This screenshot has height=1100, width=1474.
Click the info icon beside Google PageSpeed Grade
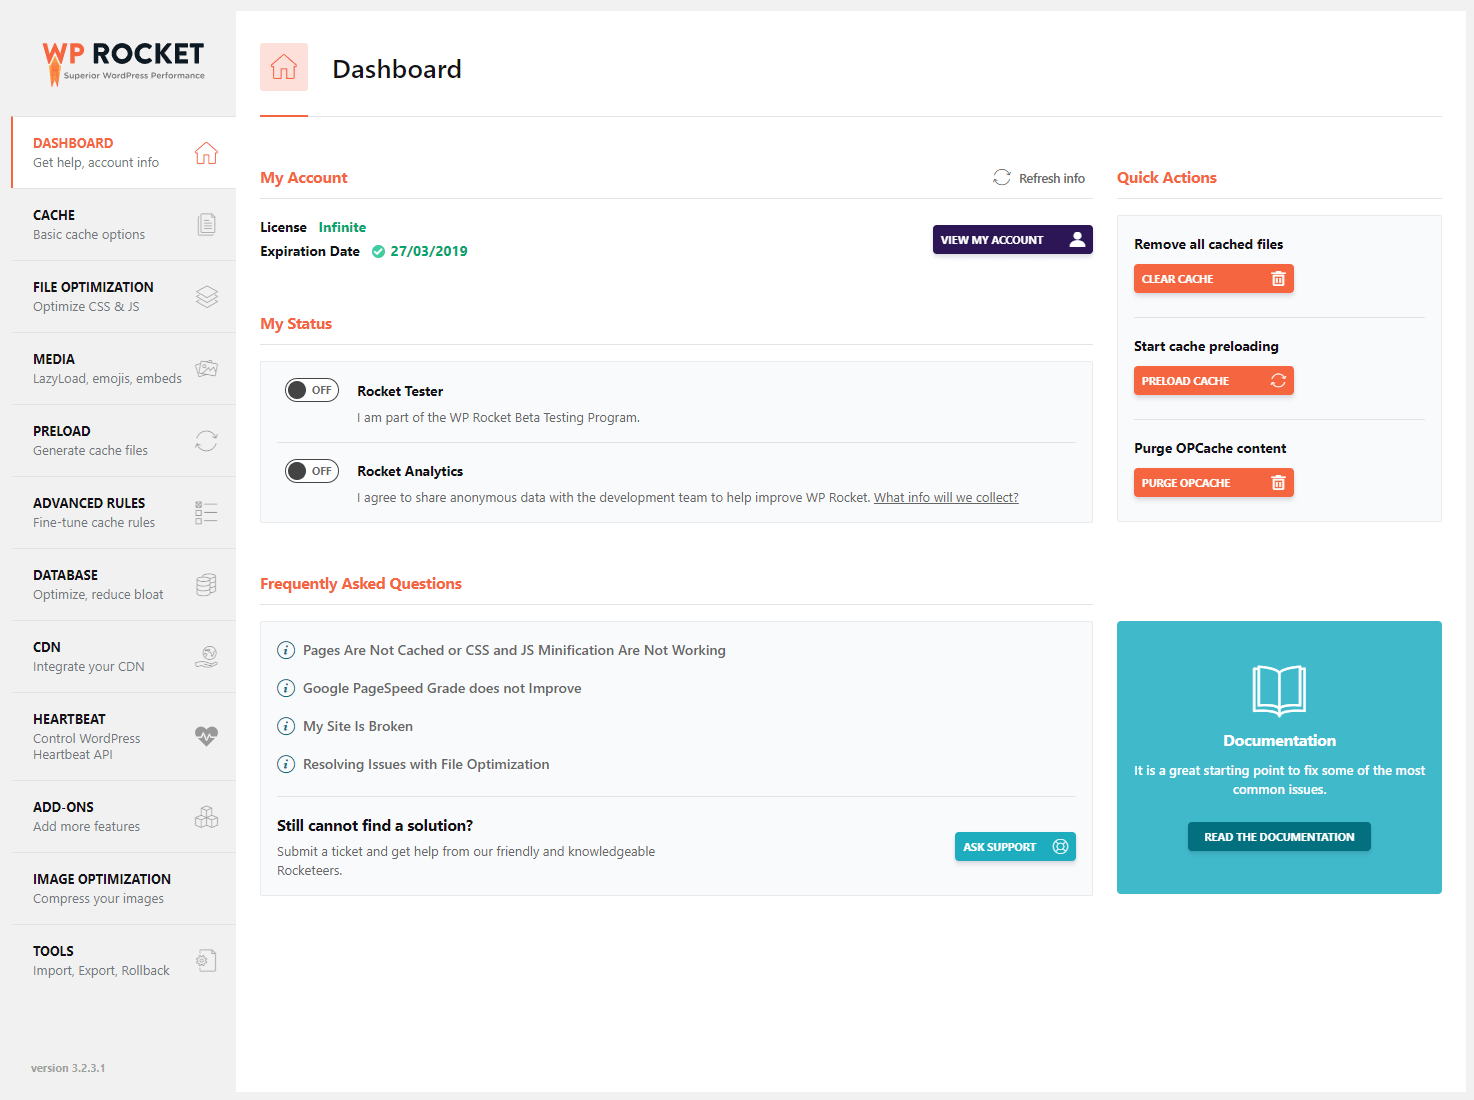coord(286,688)
